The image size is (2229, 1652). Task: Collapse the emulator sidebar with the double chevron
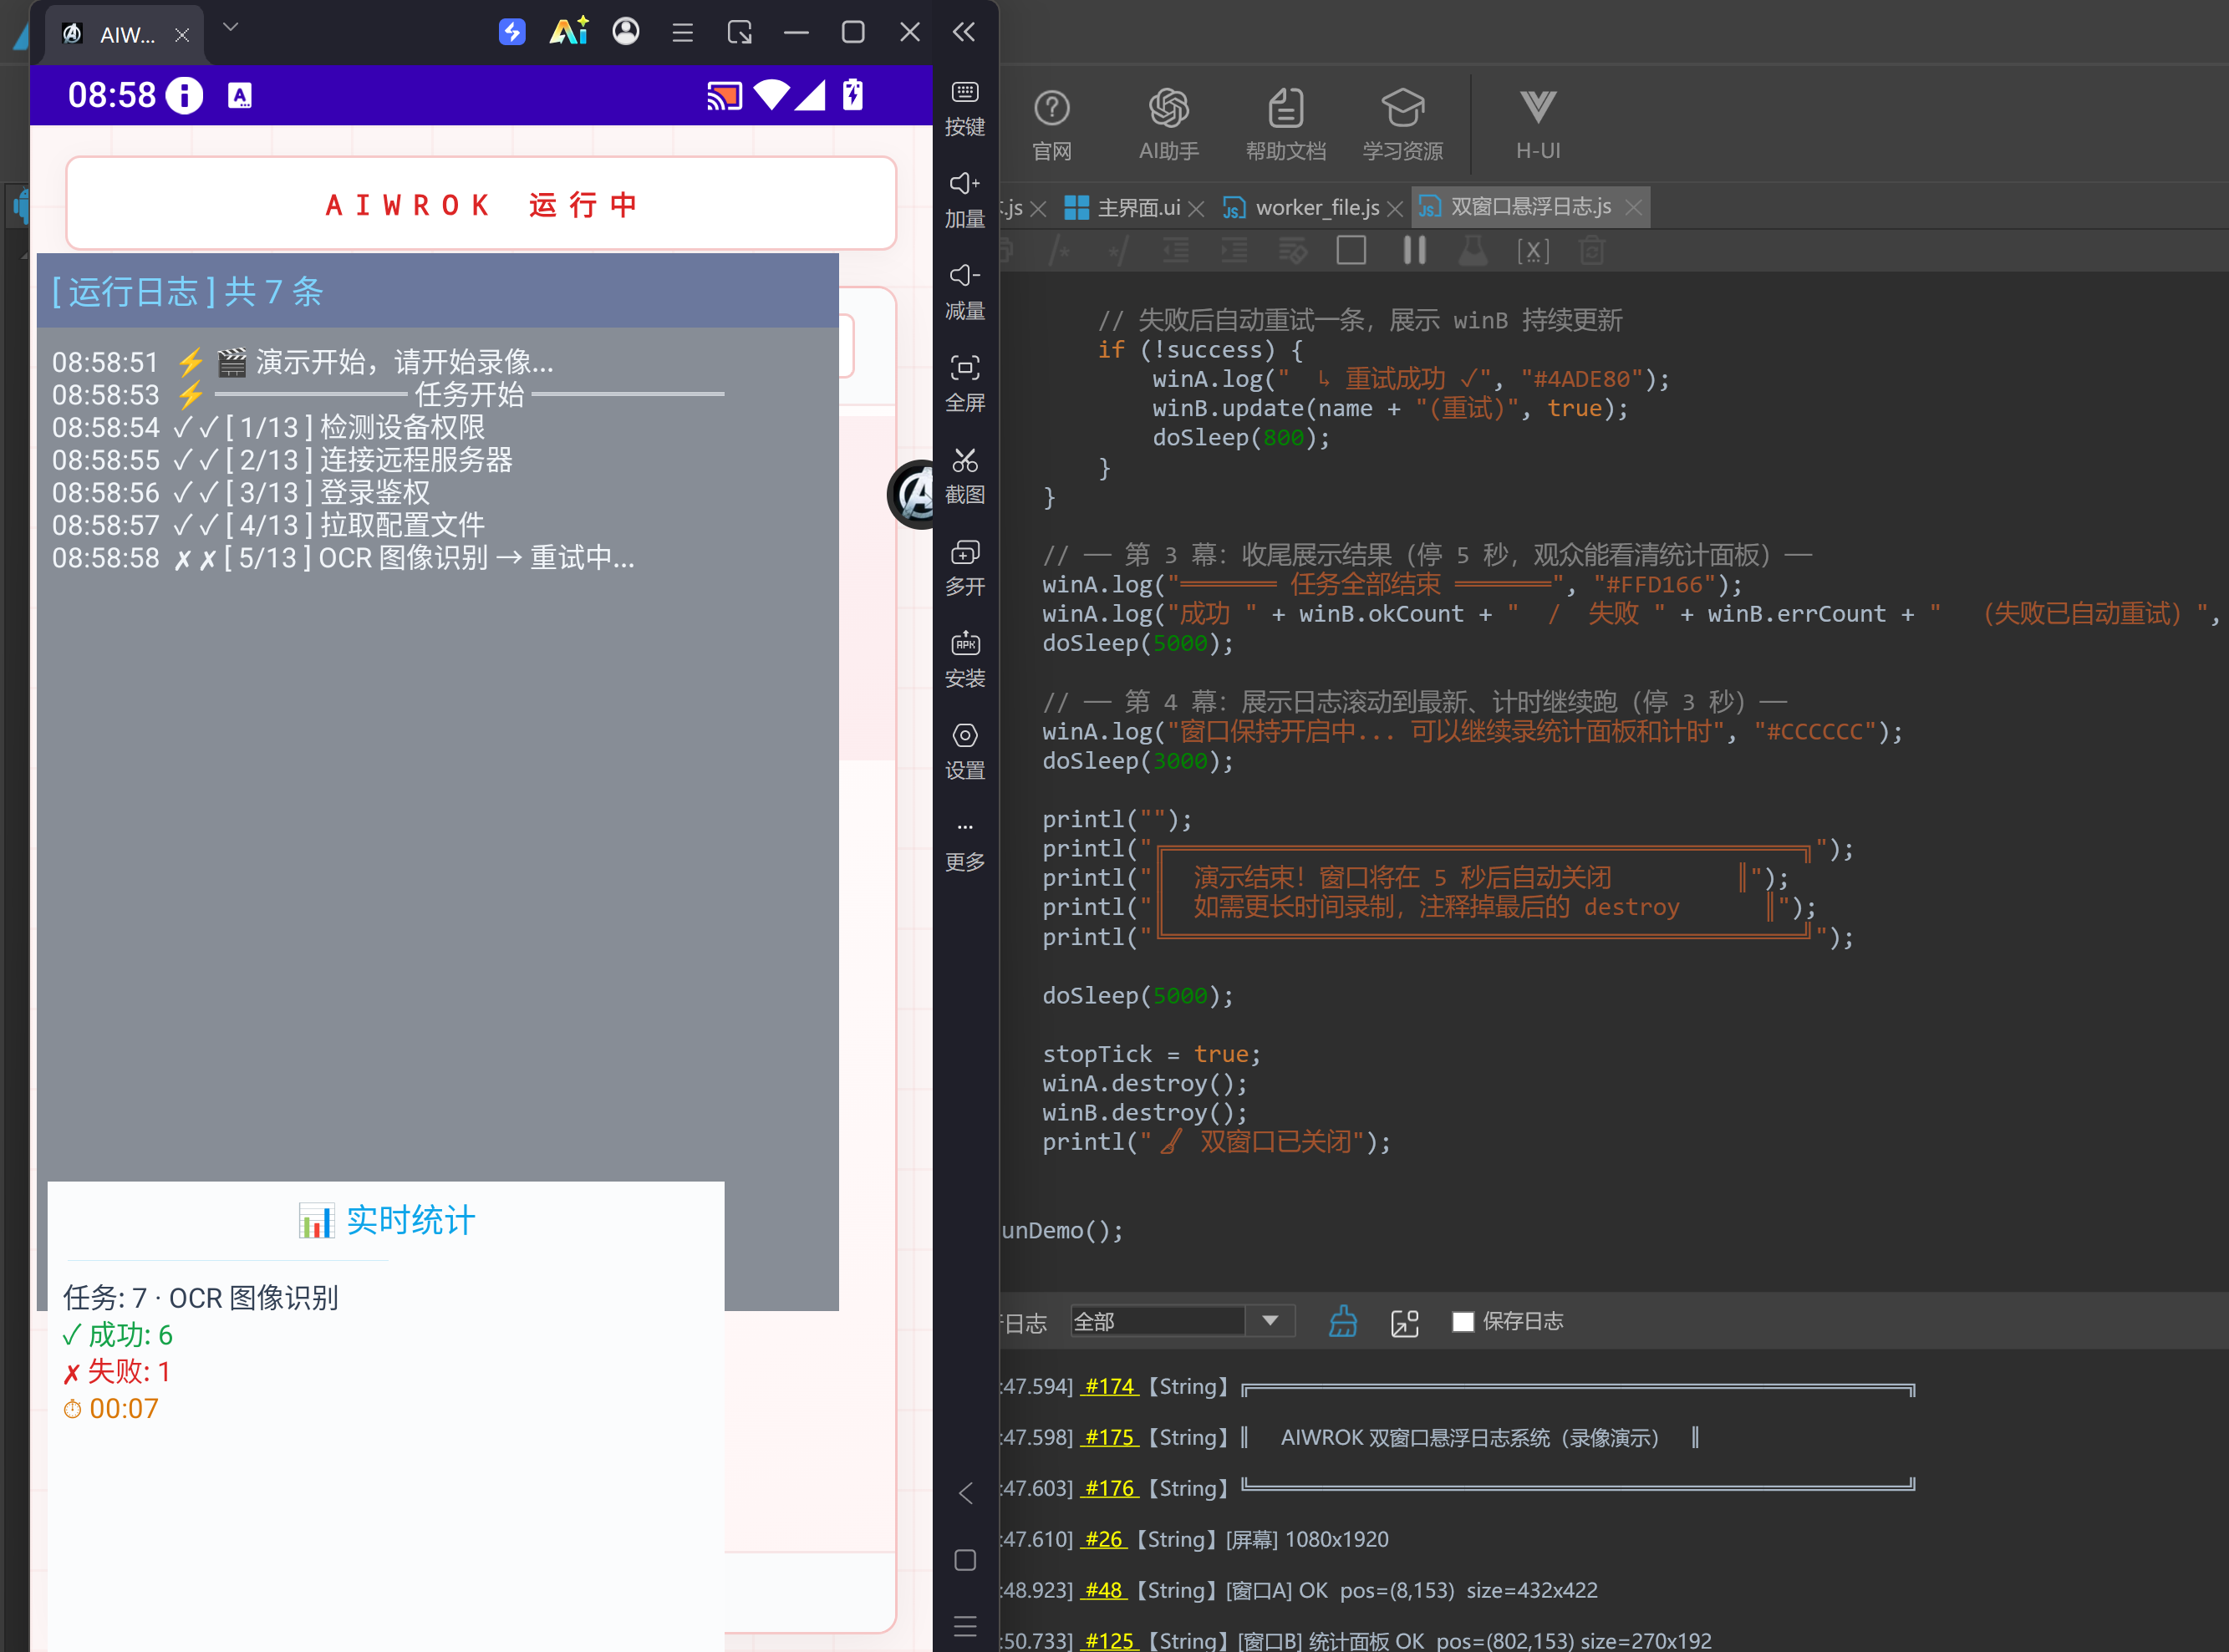(x=963, y=32)
